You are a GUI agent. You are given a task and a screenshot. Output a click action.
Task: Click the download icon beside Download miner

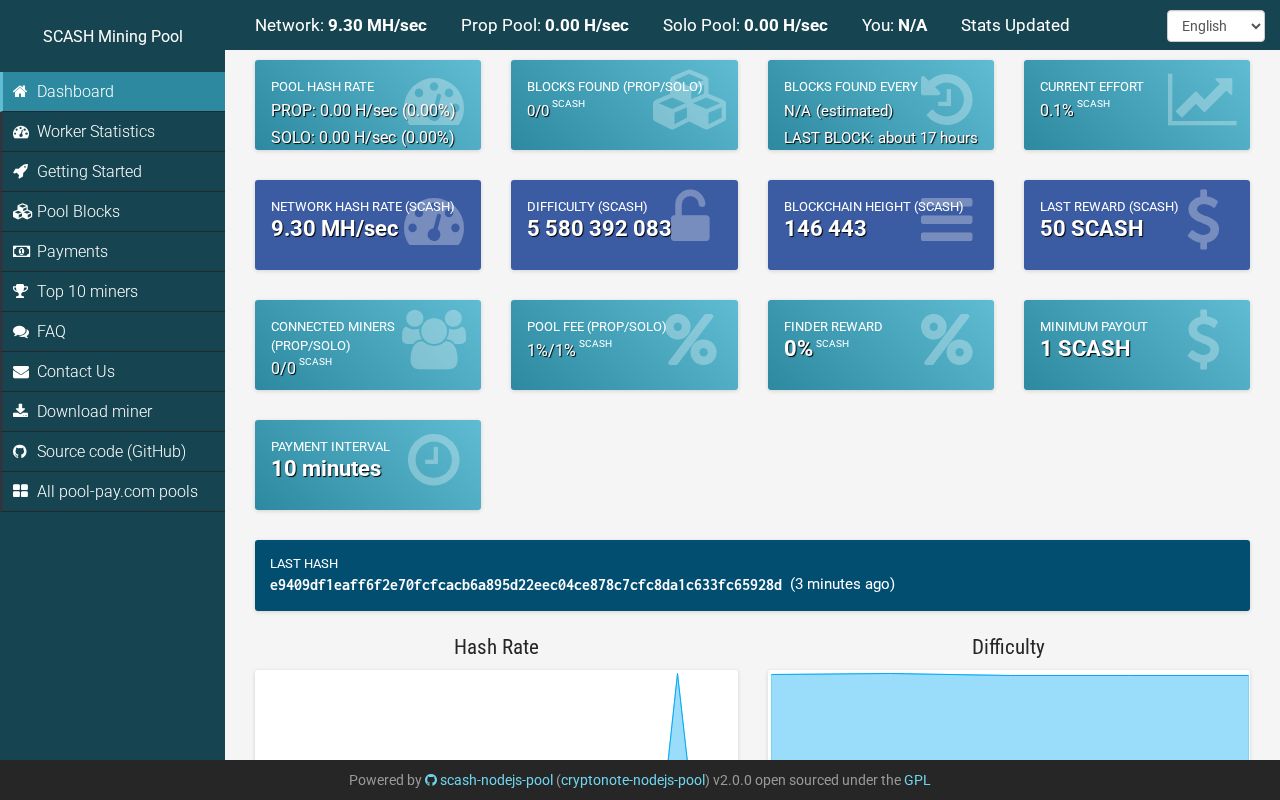(20, 411)
